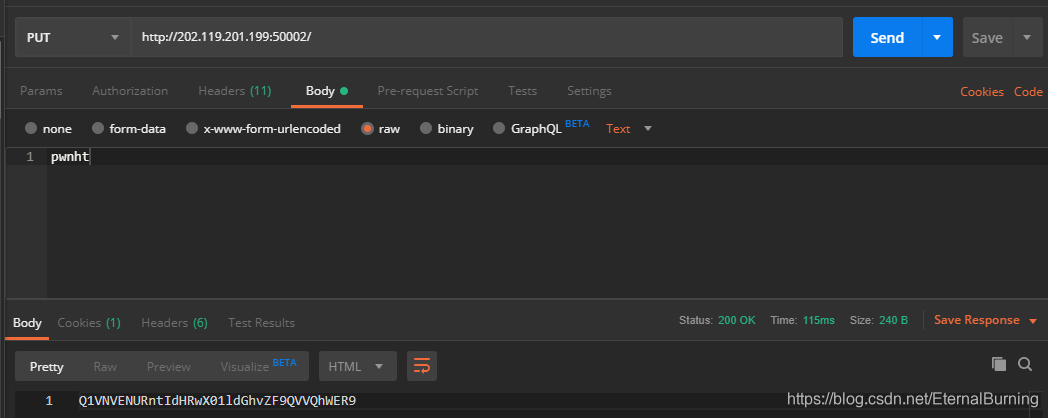Open the Headers (11) request tab

235,91
